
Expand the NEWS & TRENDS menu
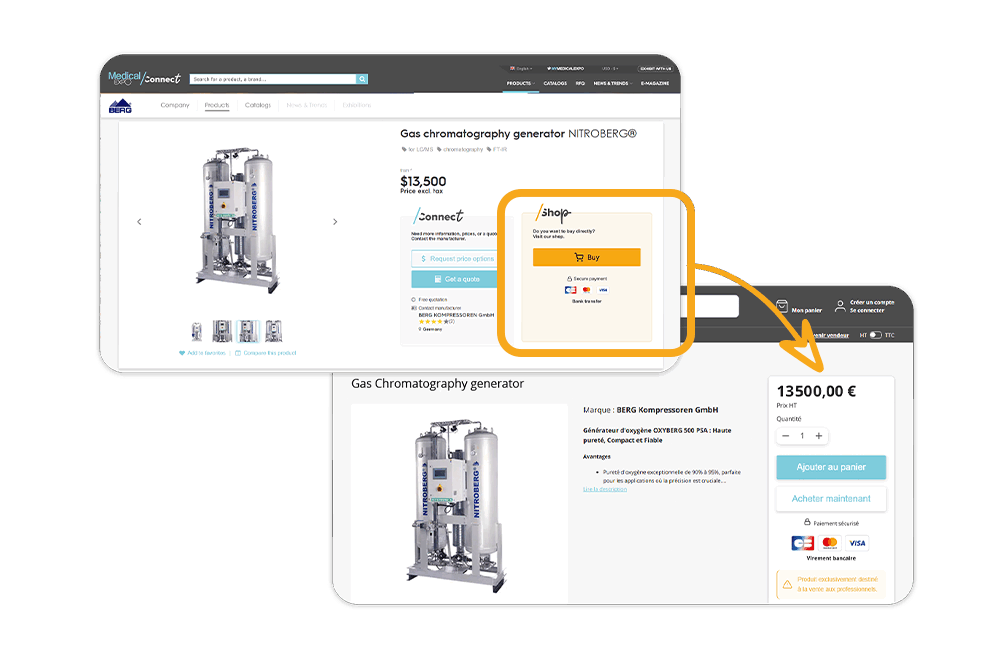click(x=612, y=84)
